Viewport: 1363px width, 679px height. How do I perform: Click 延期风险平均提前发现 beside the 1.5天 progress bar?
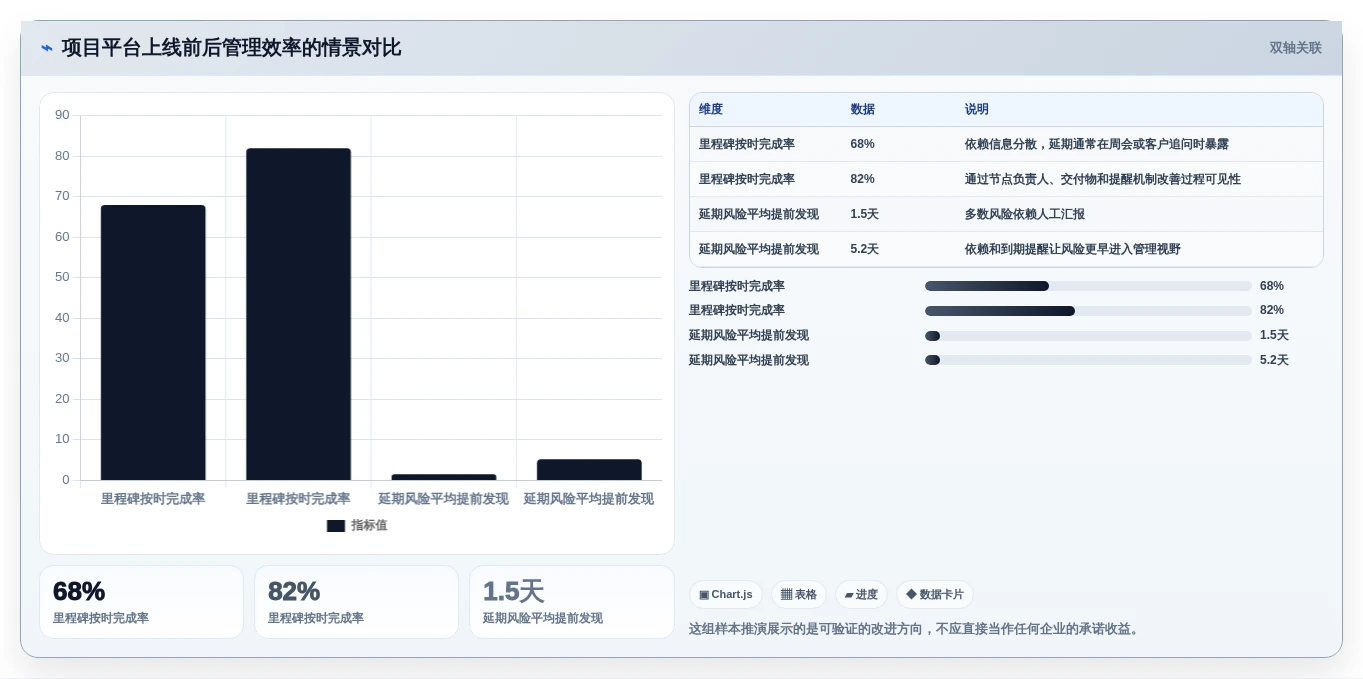(x=749, y=335)
